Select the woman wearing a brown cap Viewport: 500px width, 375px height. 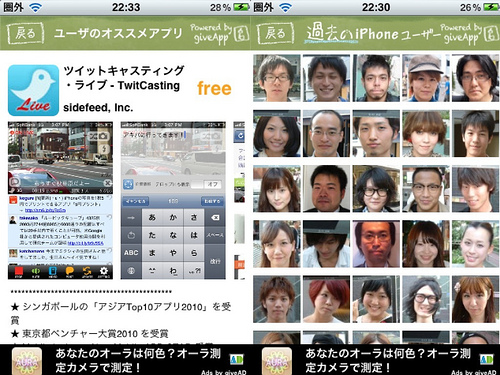425,78
